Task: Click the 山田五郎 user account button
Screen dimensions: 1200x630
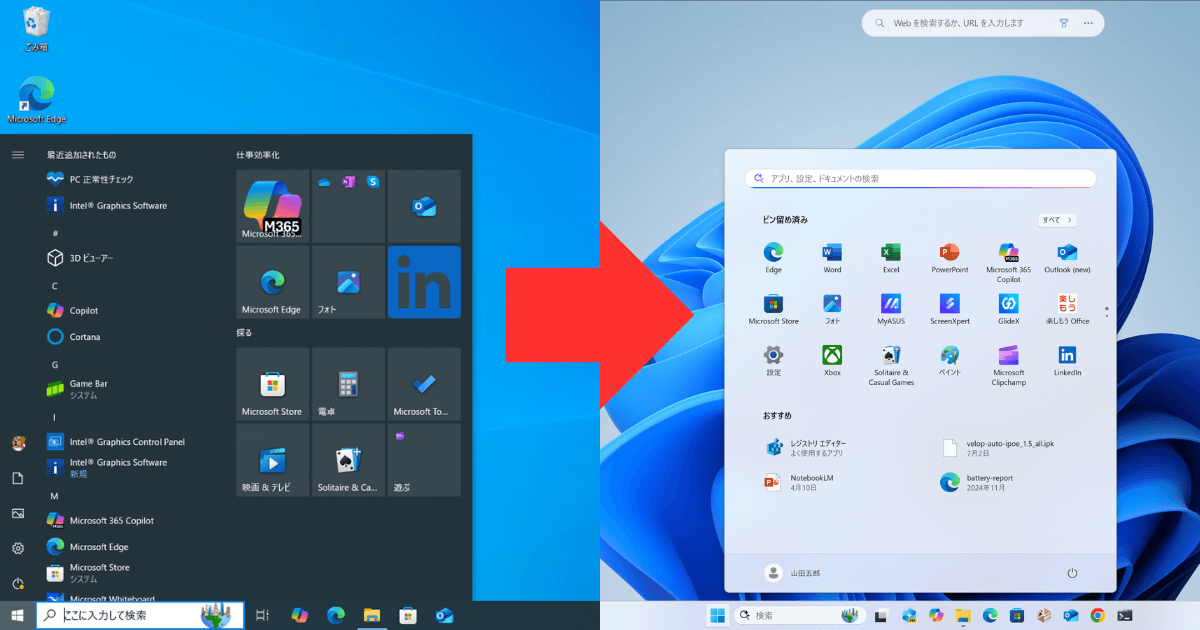Action: click(792, 573)
